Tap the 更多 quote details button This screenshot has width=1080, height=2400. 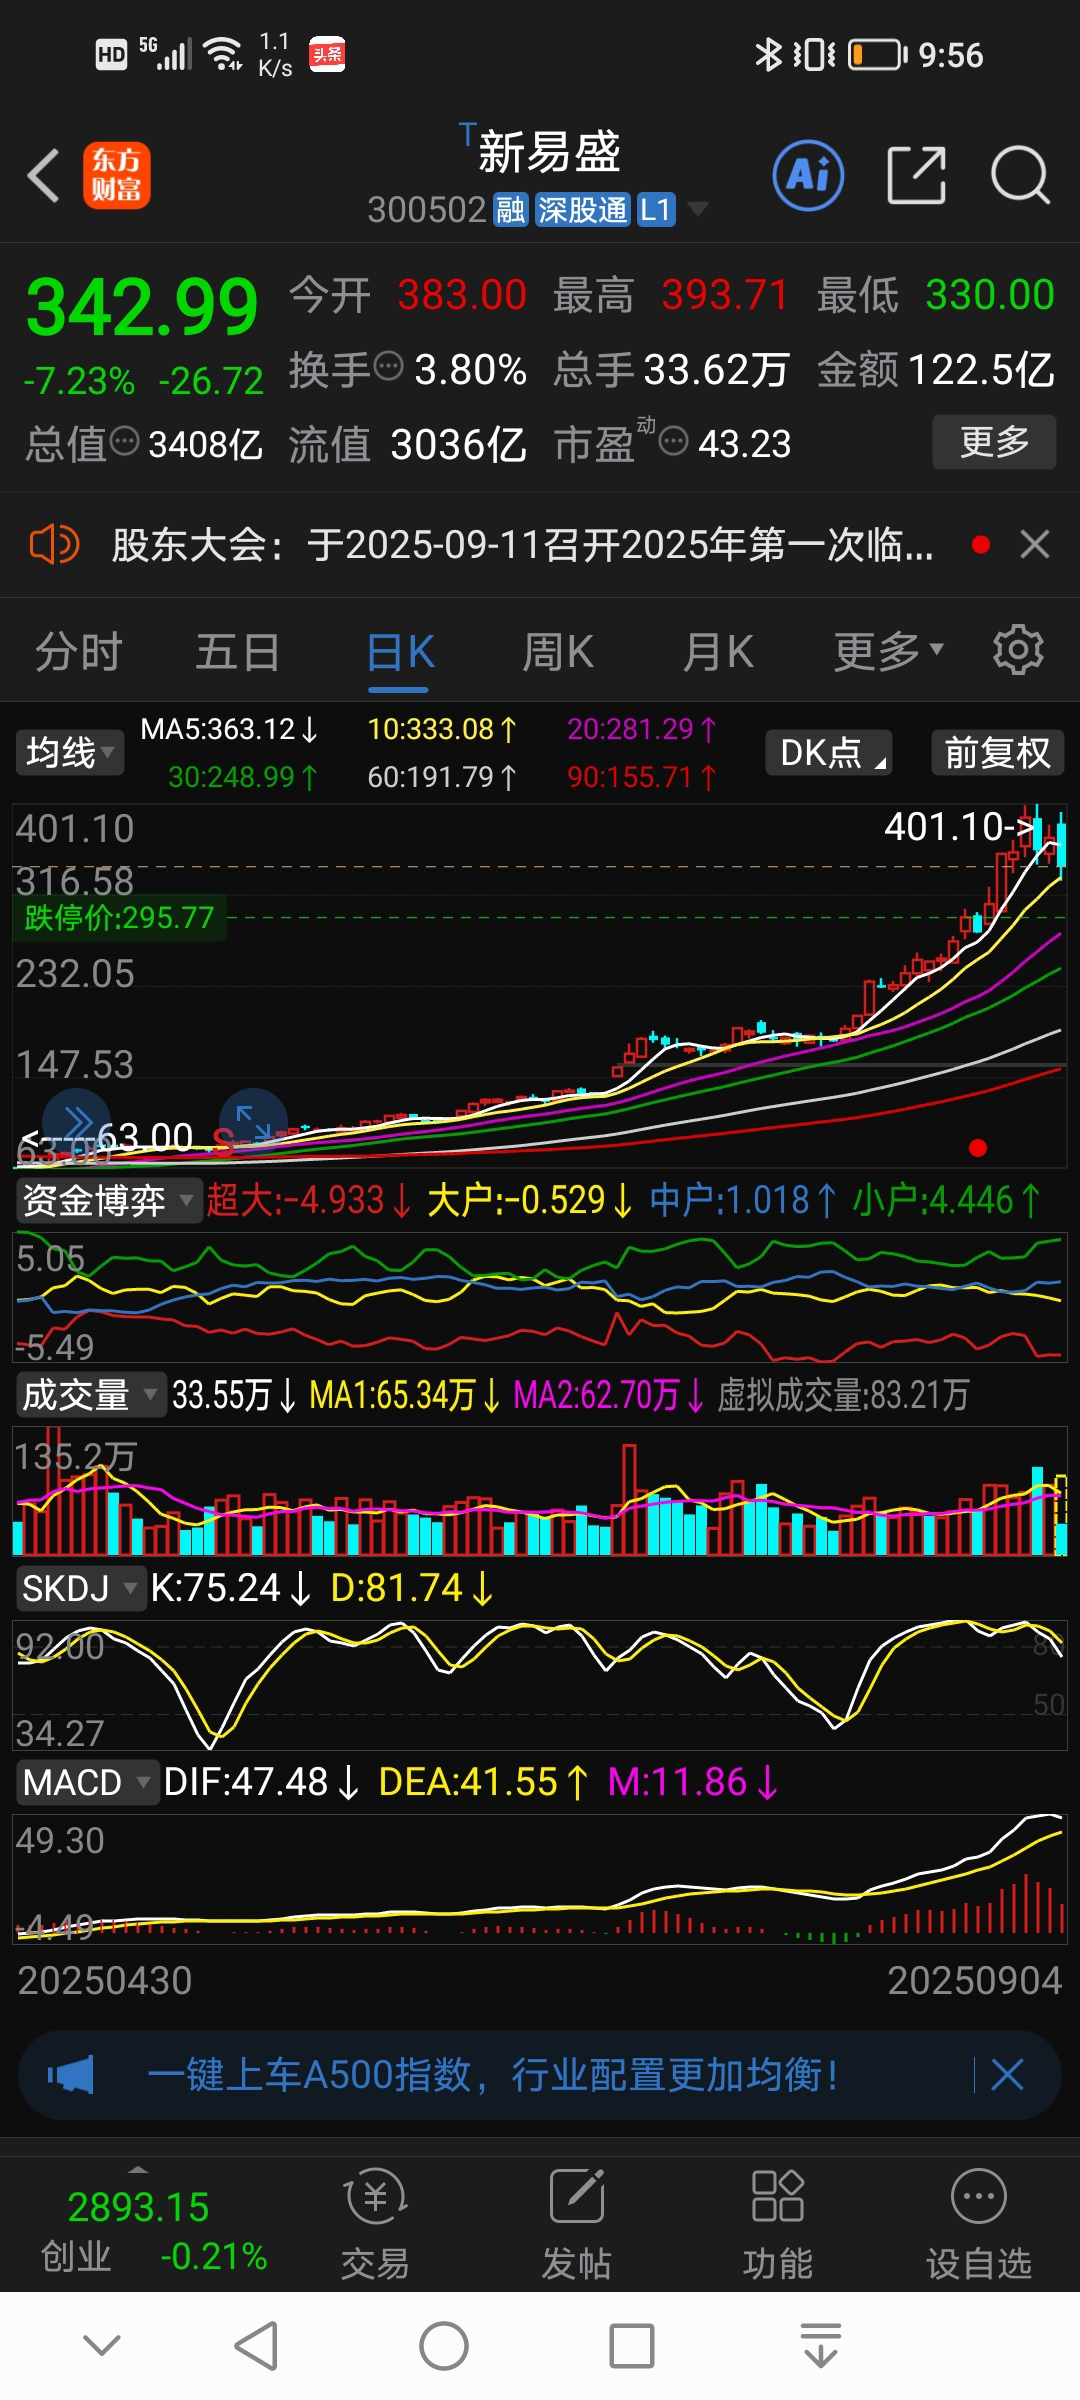pyautogui.click(x=994, y=441)
